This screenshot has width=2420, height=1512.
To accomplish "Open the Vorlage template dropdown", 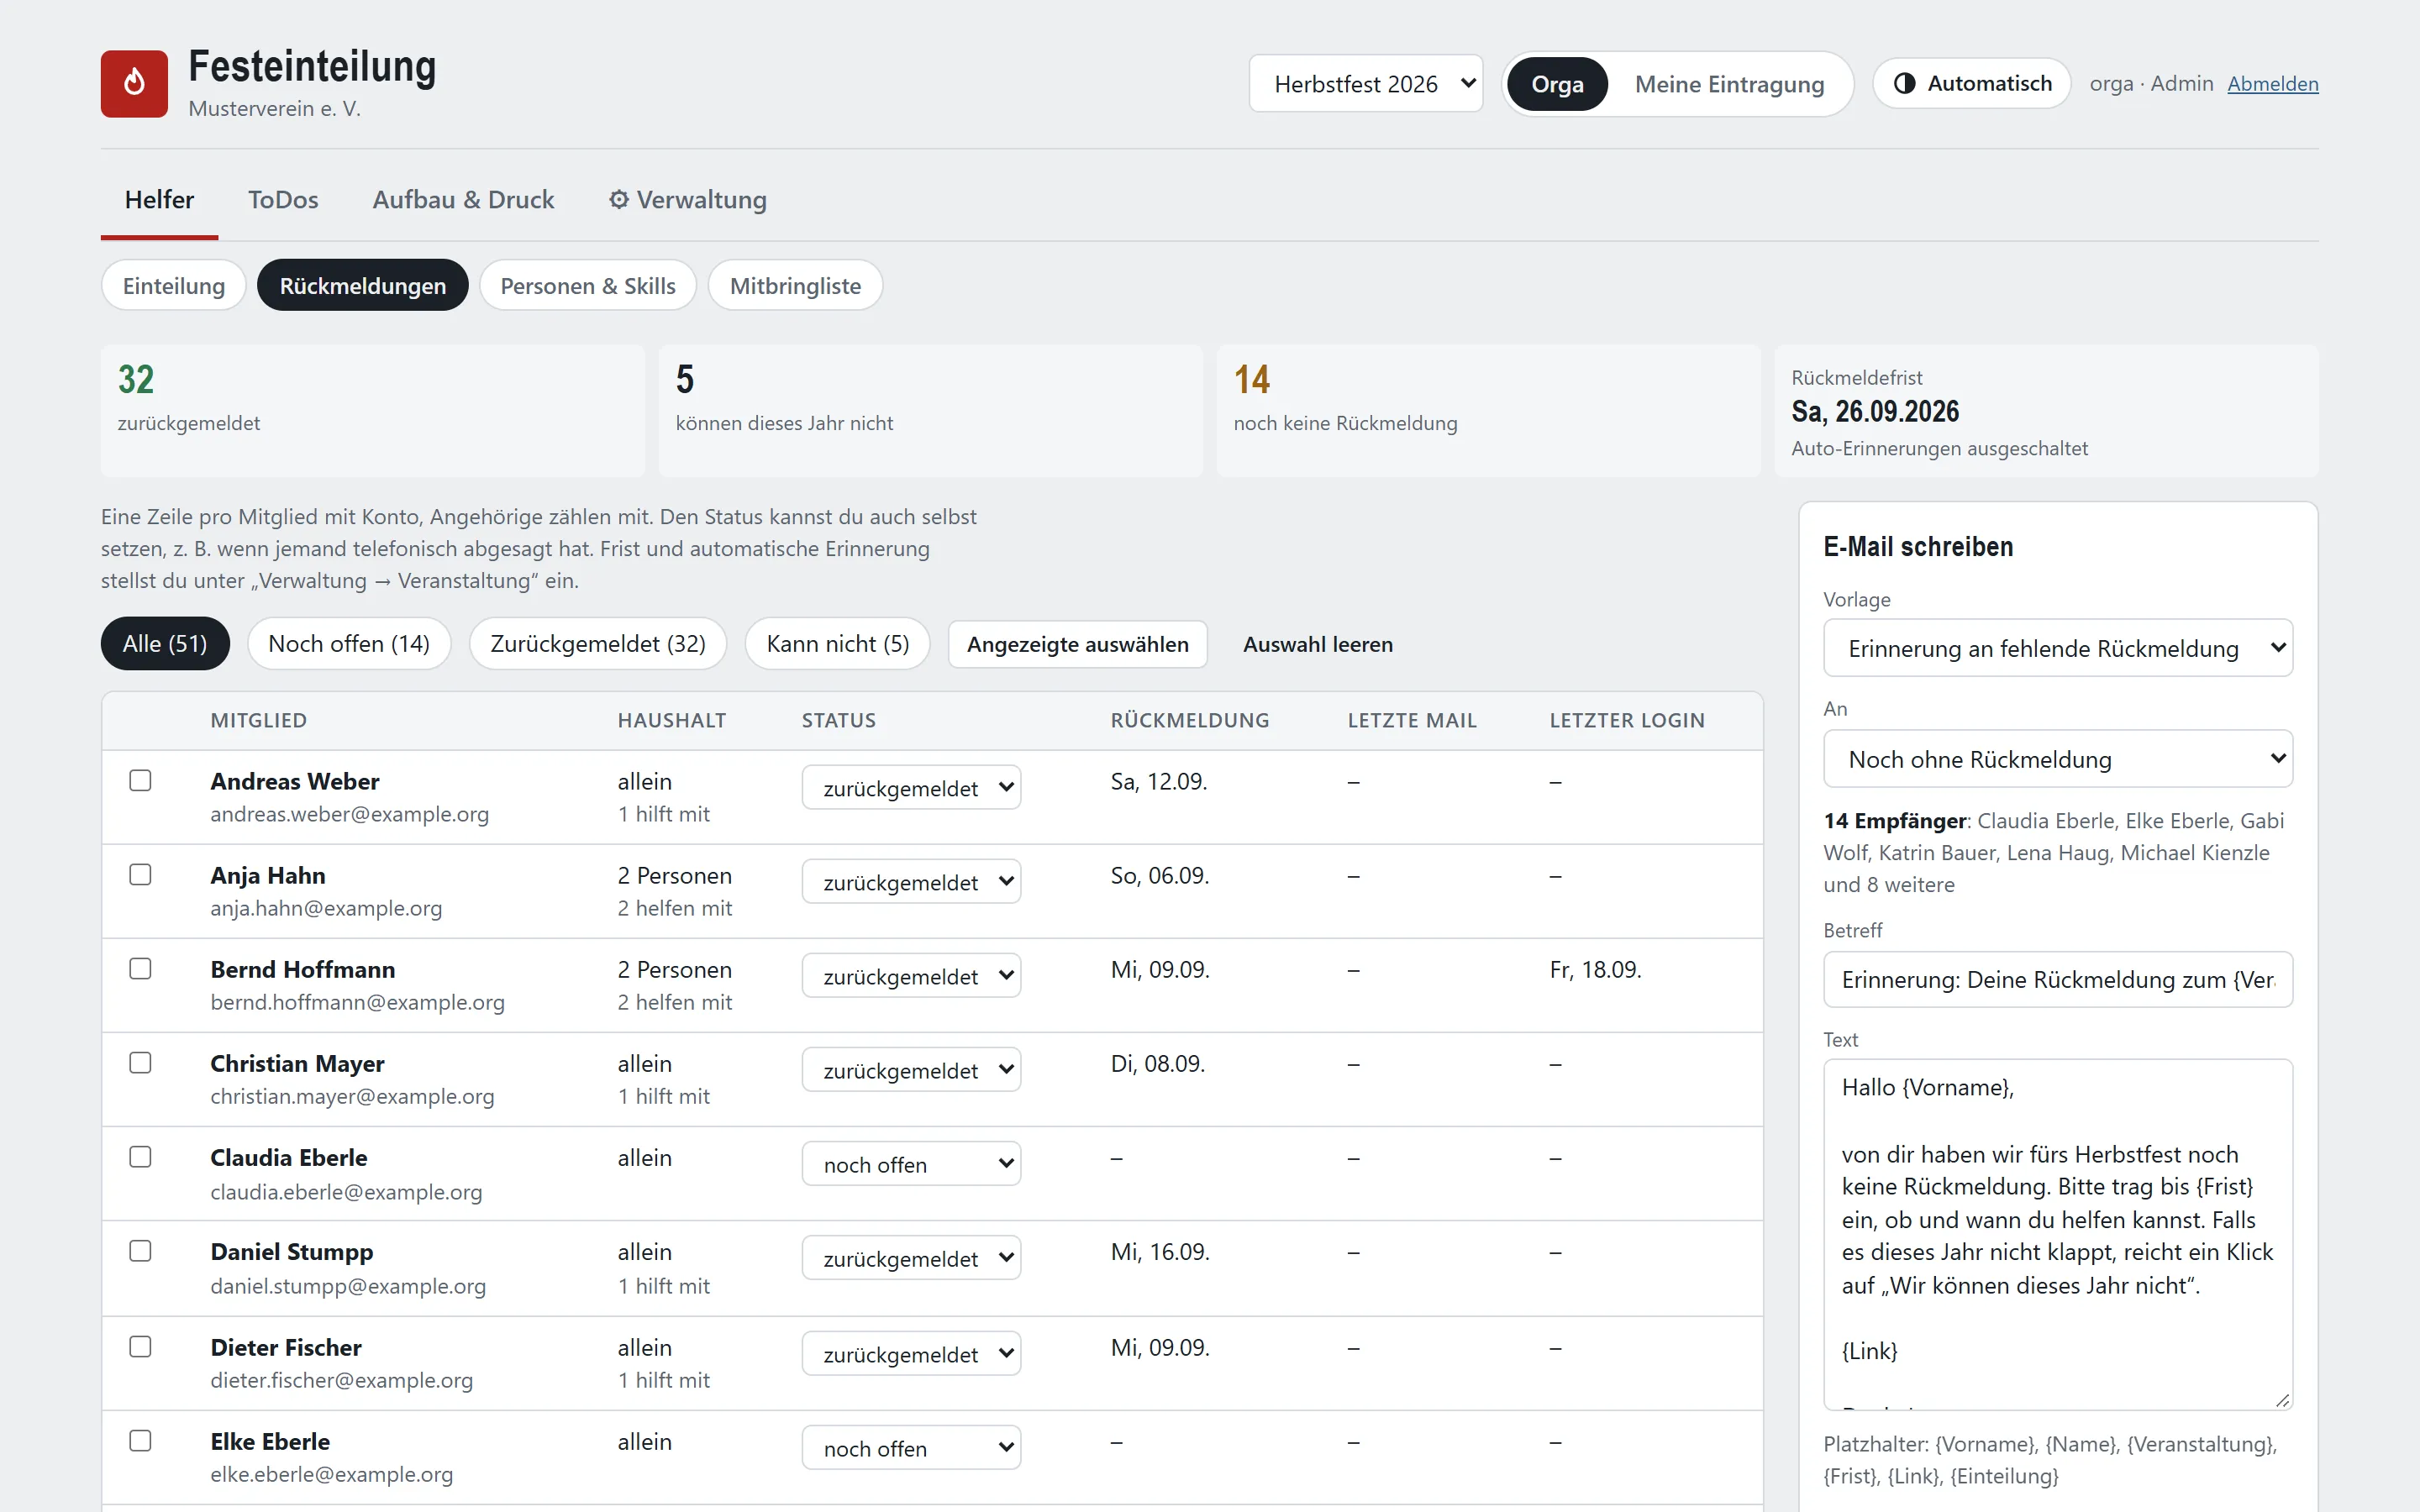I will click(x=2058, y=648).
